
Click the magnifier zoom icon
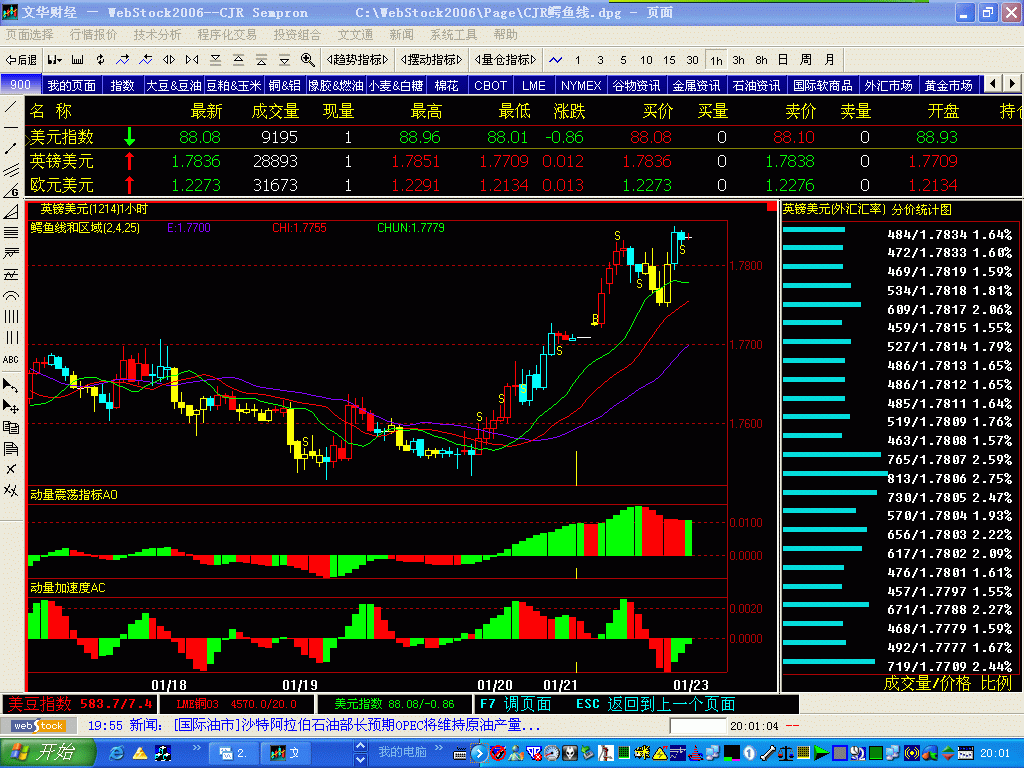(308, 60)
